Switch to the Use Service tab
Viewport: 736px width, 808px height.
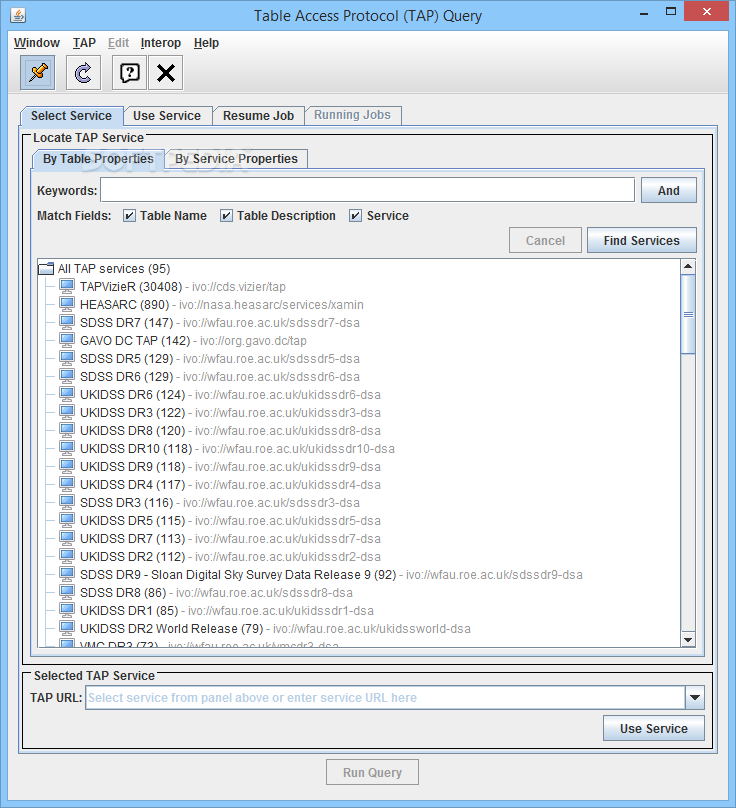[x=167, y=115]
